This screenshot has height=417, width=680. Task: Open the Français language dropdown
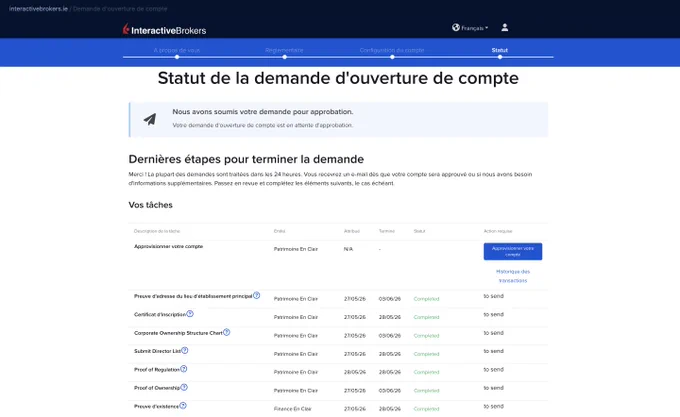coord(474,28)
